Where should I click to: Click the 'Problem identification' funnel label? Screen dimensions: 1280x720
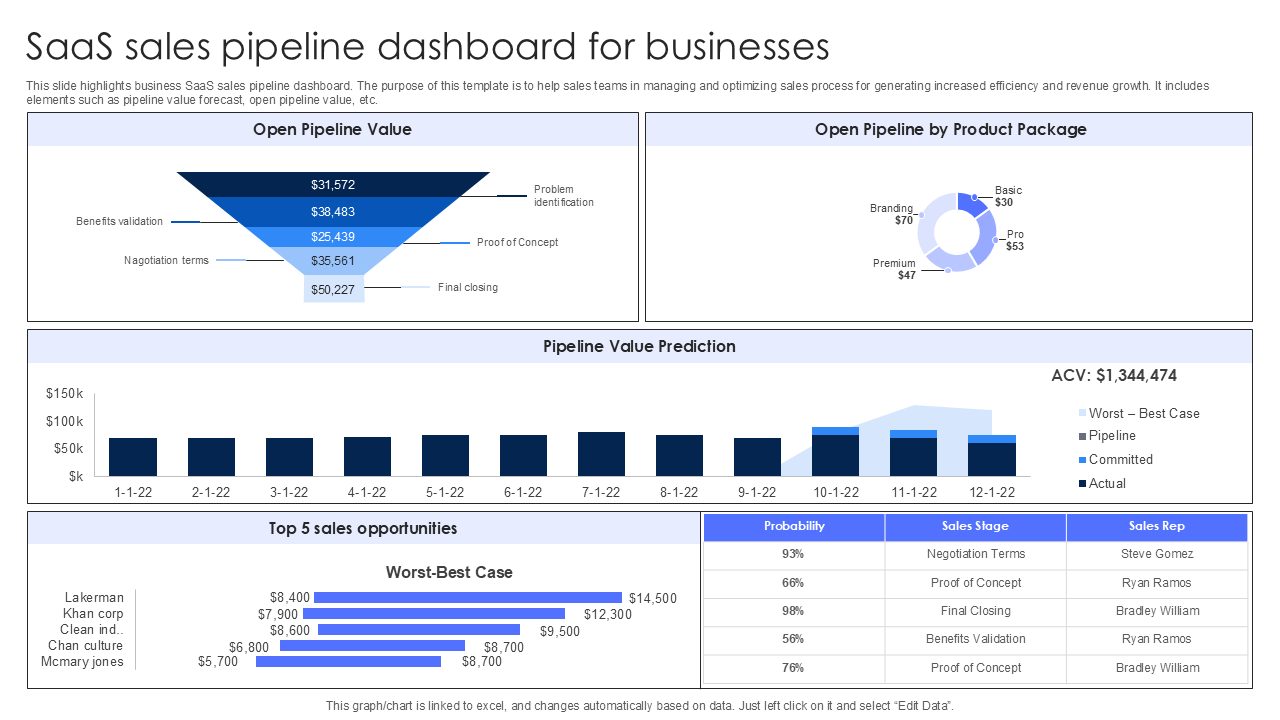tap(564, 196)
